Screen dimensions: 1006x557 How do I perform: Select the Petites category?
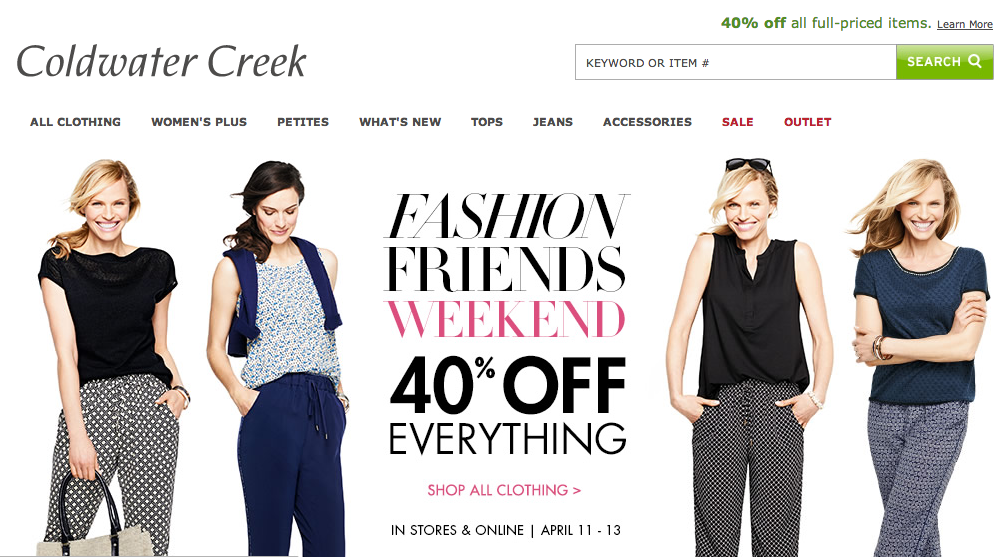(x=303, y=122)
